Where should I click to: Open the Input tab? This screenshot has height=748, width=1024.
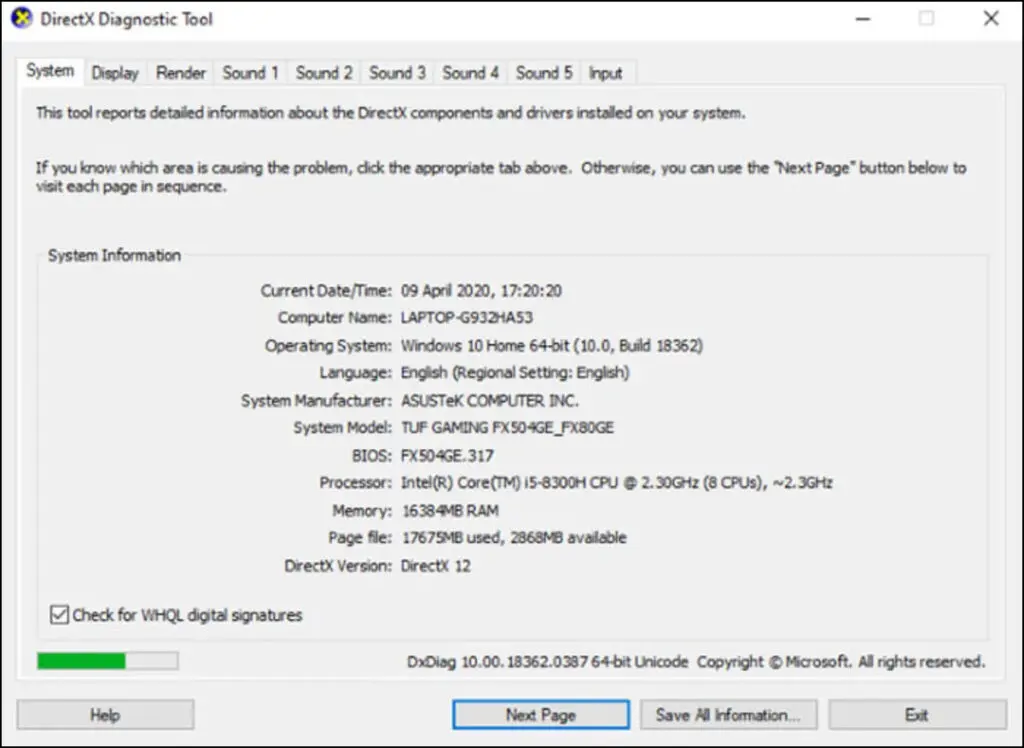pyautogui.click(x=607, y=72)
